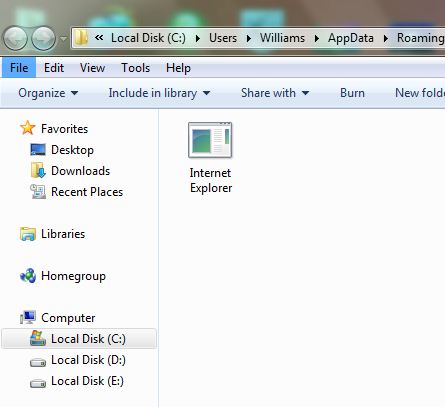
Task: Click the Local Disk (D:) drive icon
Action: coord(38,362)
